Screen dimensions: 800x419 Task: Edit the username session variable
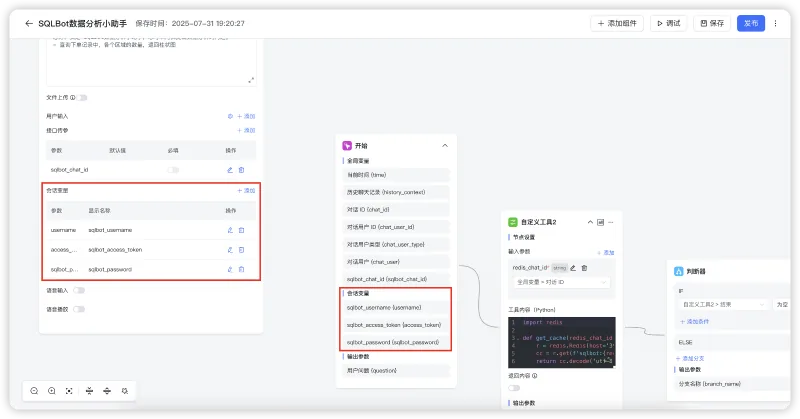230,230
